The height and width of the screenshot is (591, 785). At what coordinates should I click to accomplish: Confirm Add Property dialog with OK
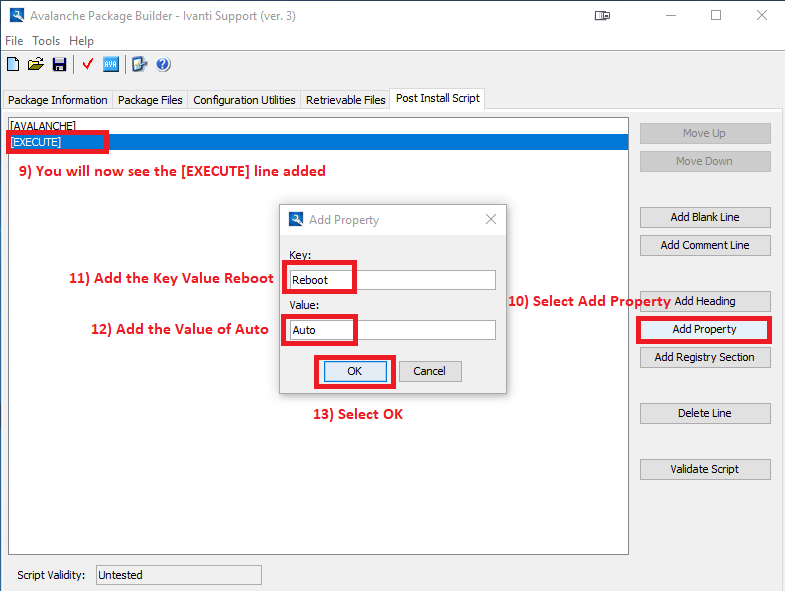pos(355,371)
